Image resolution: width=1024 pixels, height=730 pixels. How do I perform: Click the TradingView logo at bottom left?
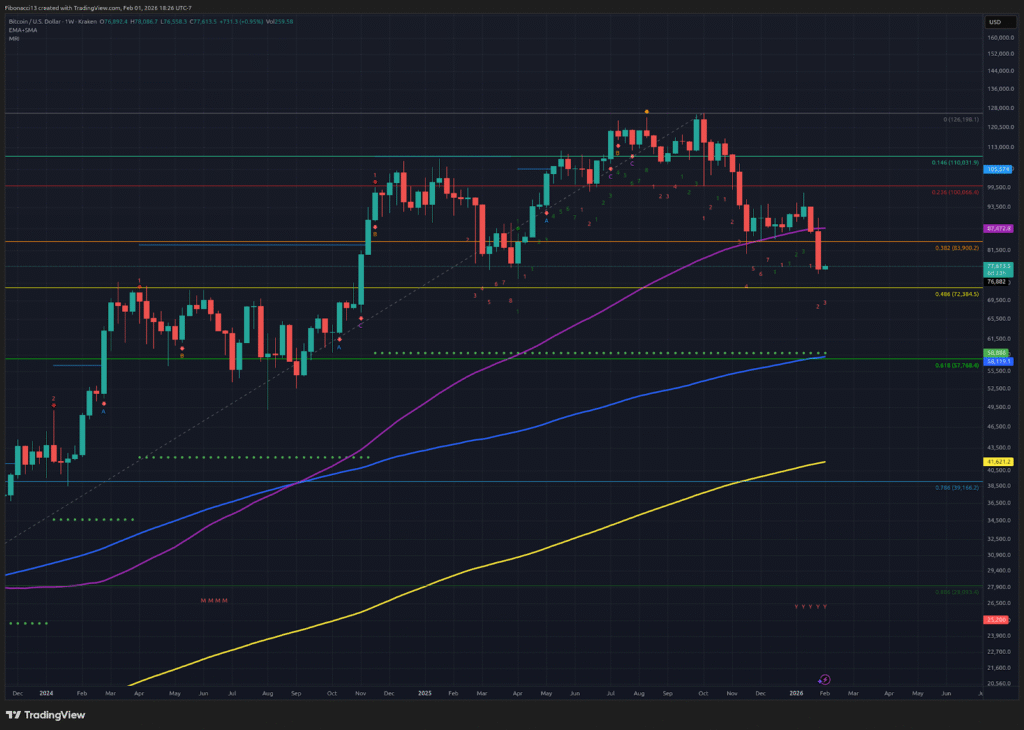[45, 715]
